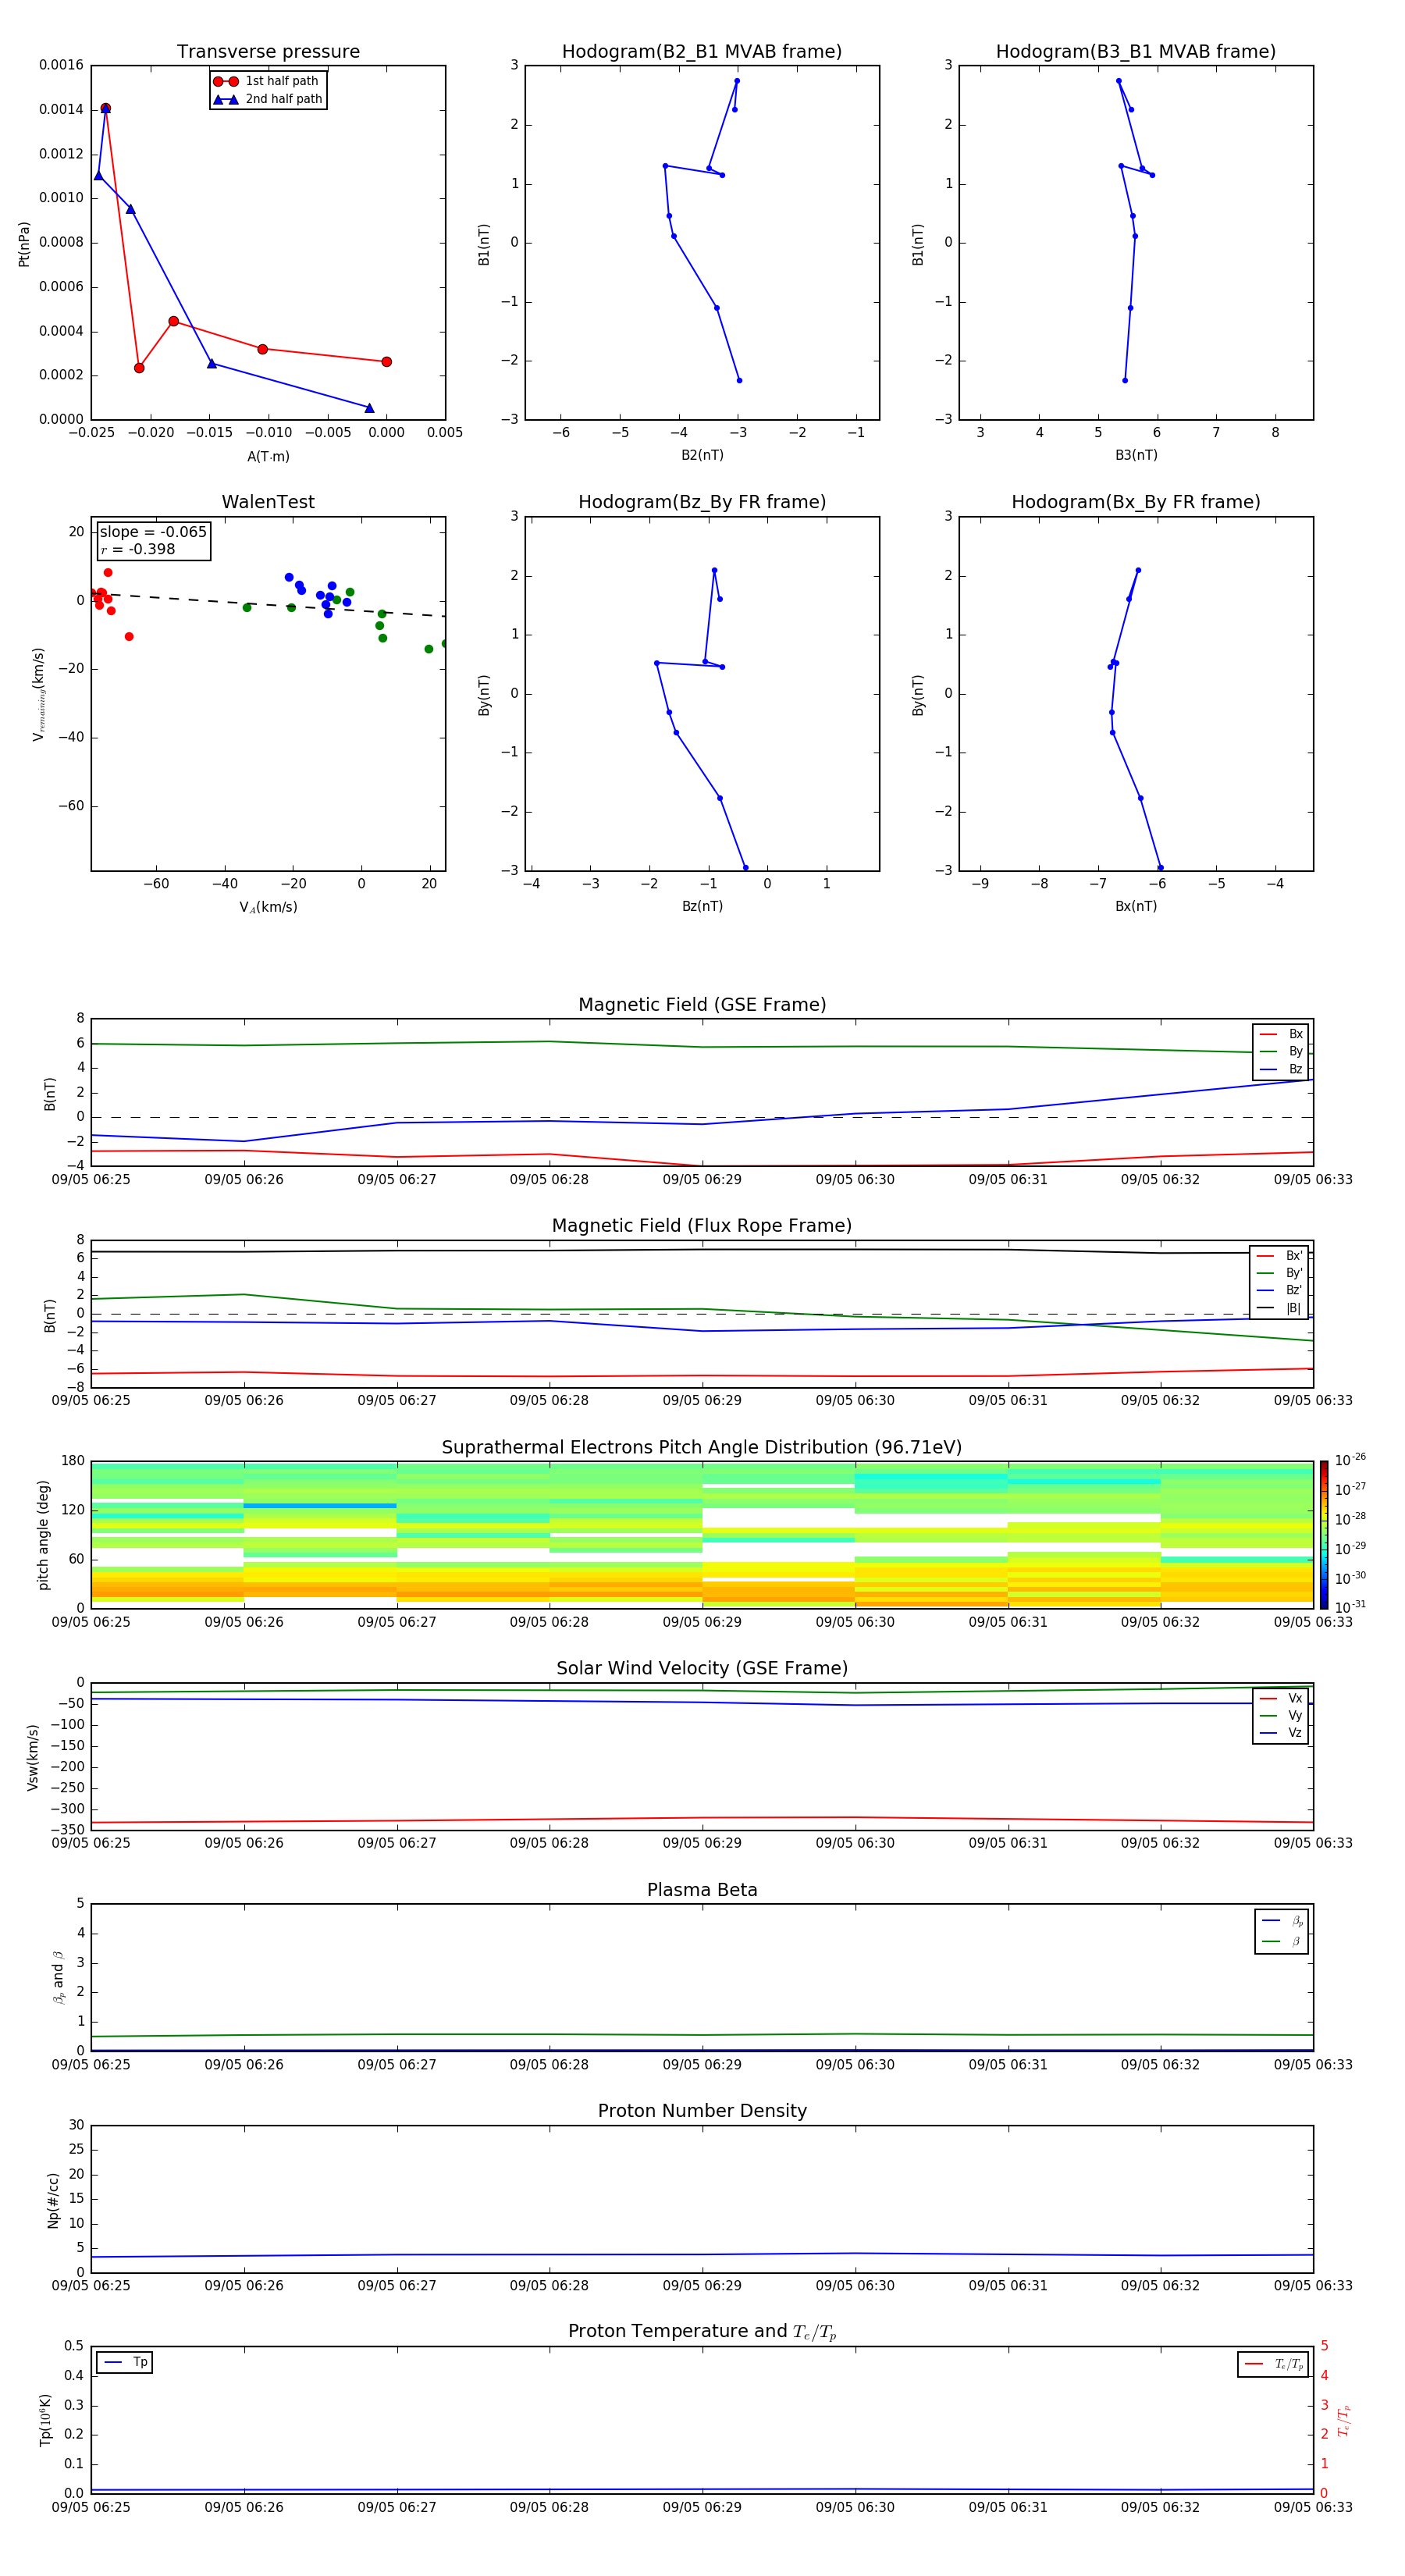Click the "Plasma Beta" plot title
The width and height of the screenshot is (1405, 2576).
click(702, 1890)
